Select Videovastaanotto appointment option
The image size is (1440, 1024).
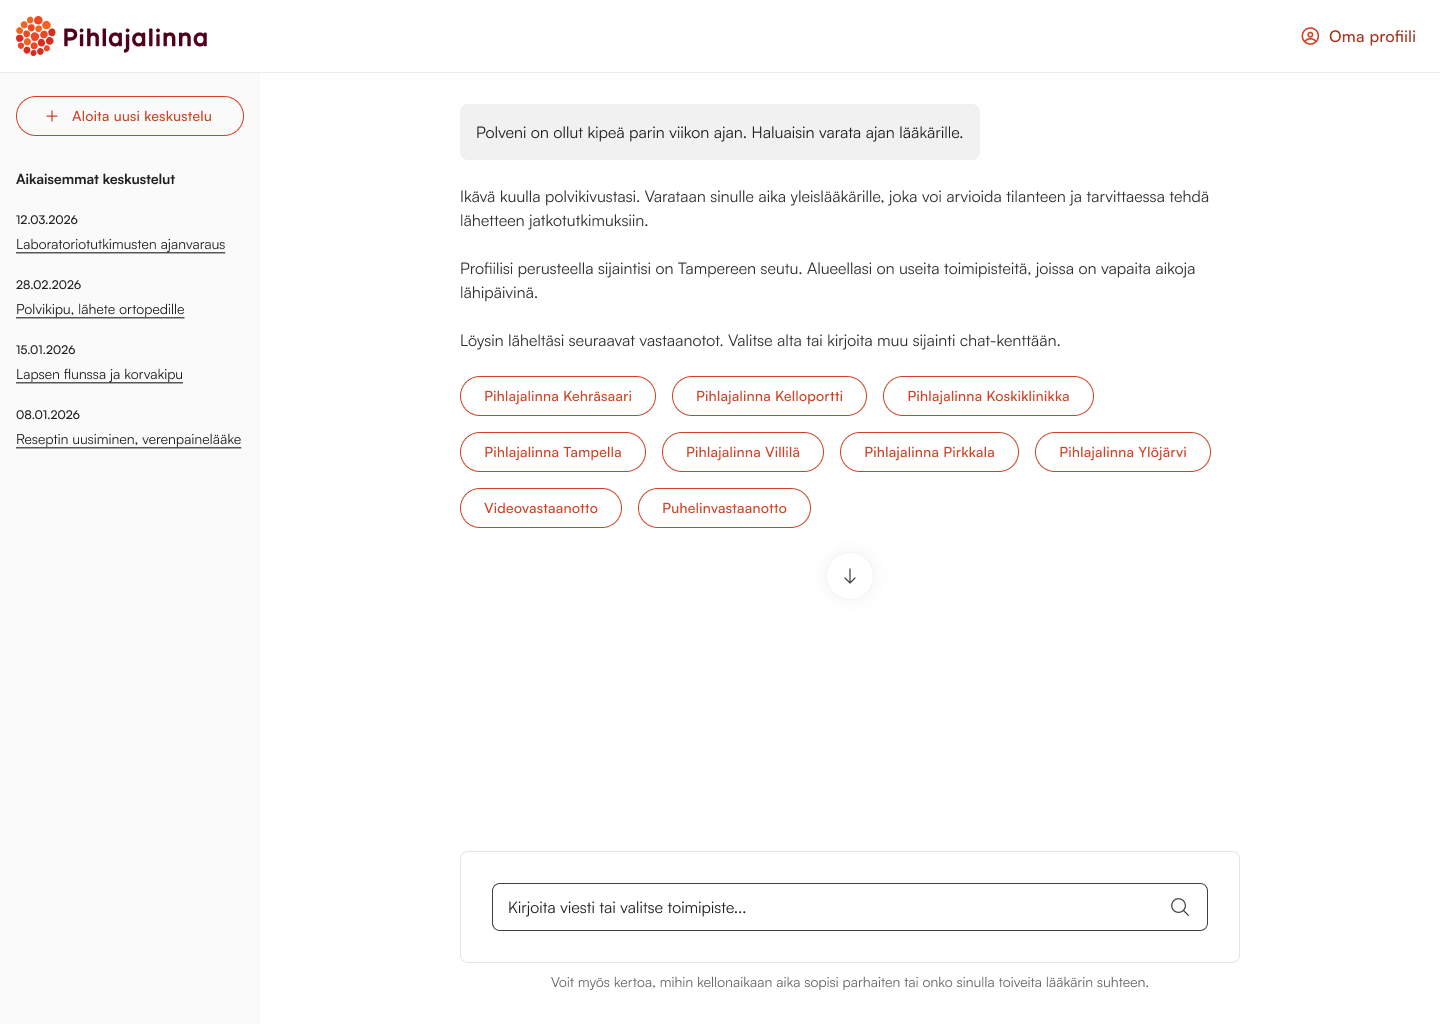click(x=541, y=508)
